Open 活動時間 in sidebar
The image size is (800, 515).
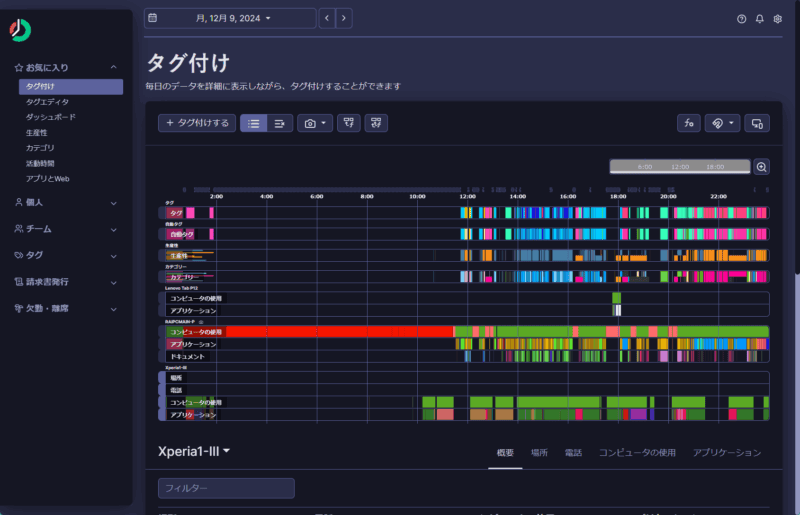[40, 163]
